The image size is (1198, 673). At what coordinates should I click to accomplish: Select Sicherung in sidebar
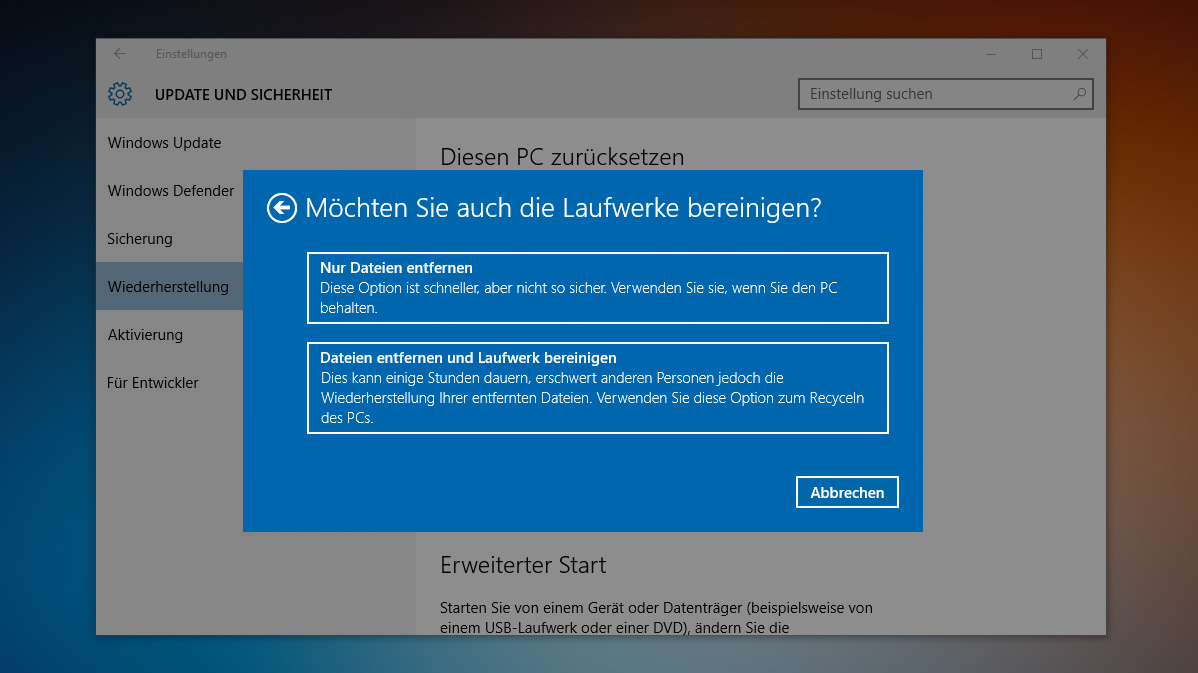pyautogui.click(x=140, y=239)
